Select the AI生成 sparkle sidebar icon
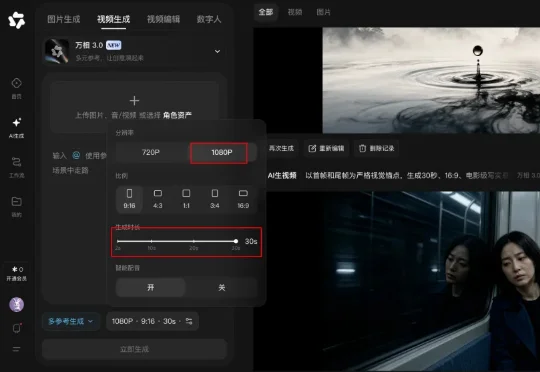This screenshot has height=372, width=540. [17, 128]
